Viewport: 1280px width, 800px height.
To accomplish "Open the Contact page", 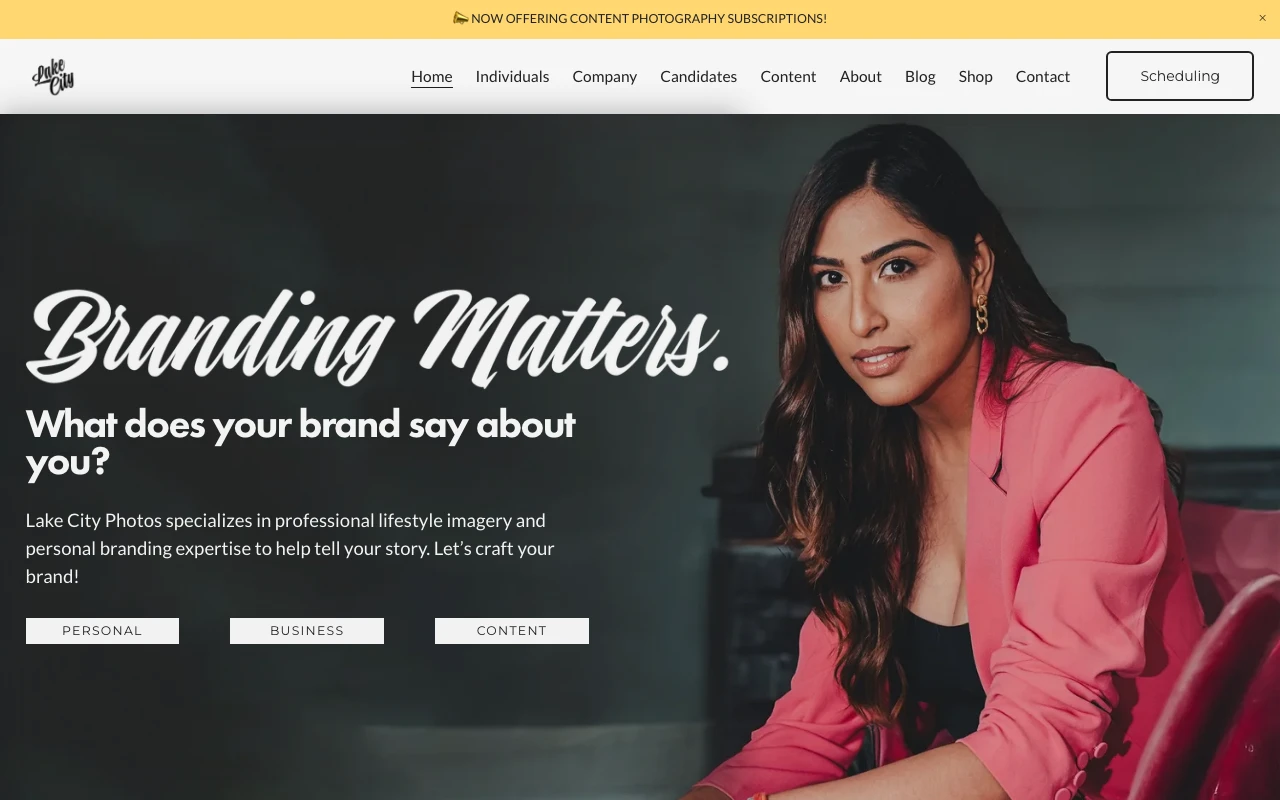I will click(x=1043, y=76).
